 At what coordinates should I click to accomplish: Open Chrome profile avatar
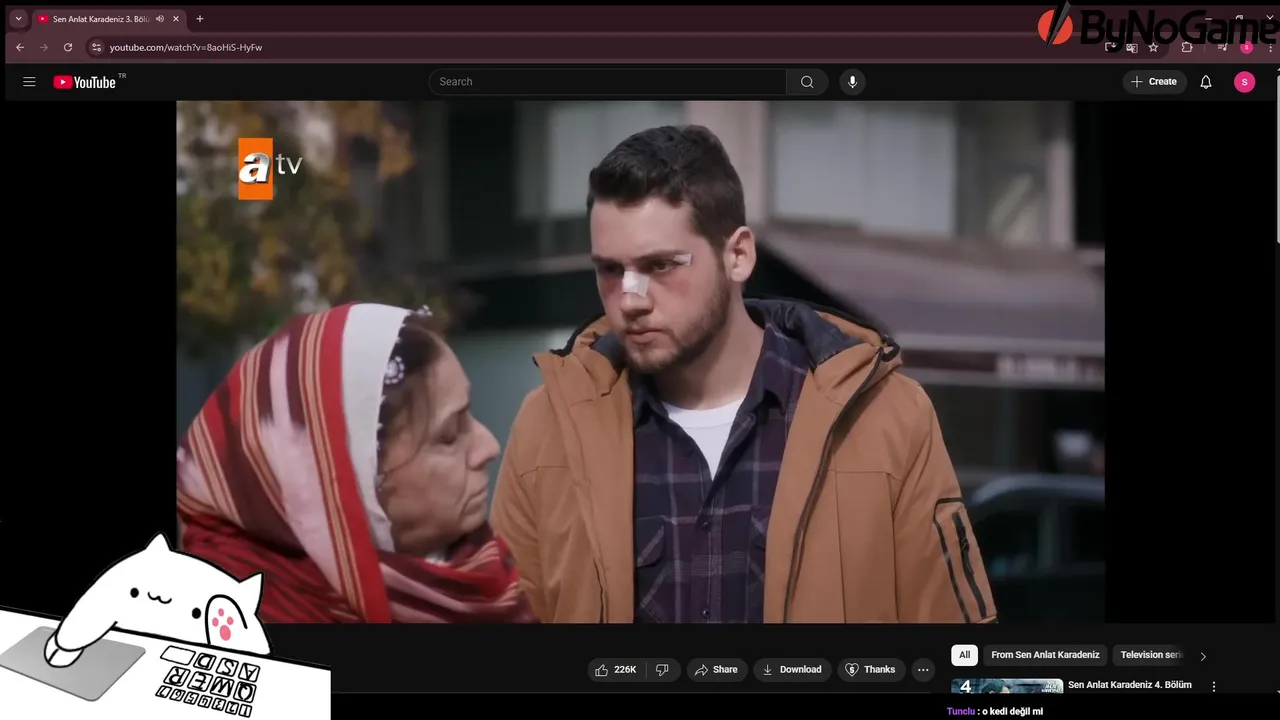(1246, 47)
